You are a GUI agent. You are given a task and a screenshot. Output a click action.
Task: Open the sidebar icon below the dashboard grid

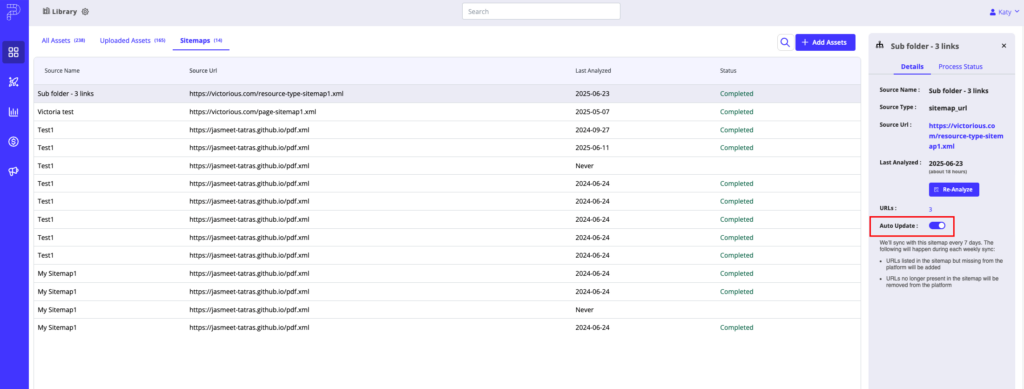[x=14, y=82]
